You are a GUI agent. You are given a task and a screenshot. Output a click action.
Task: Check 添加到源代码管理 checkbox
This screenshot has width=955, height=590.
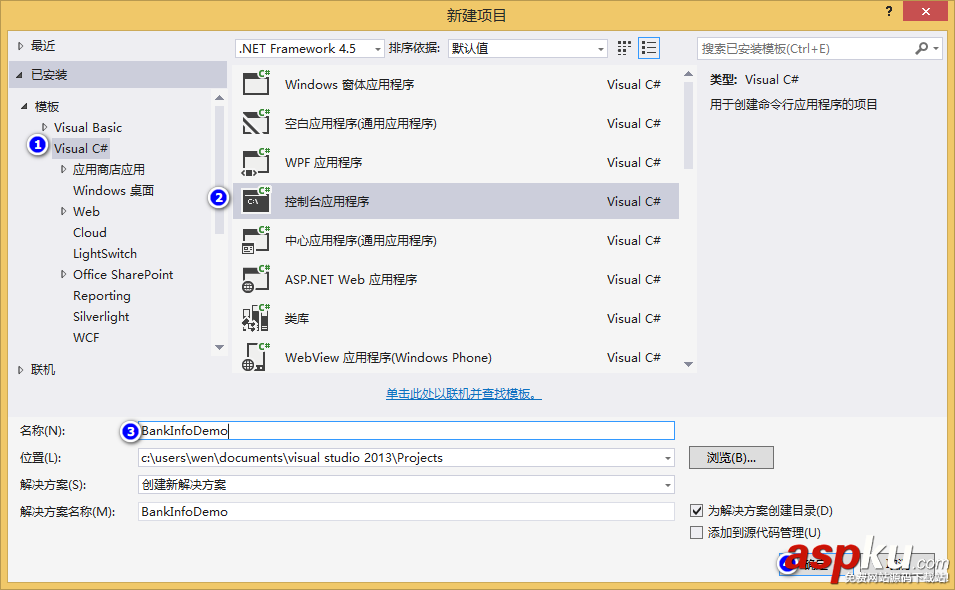coord(696,532)
